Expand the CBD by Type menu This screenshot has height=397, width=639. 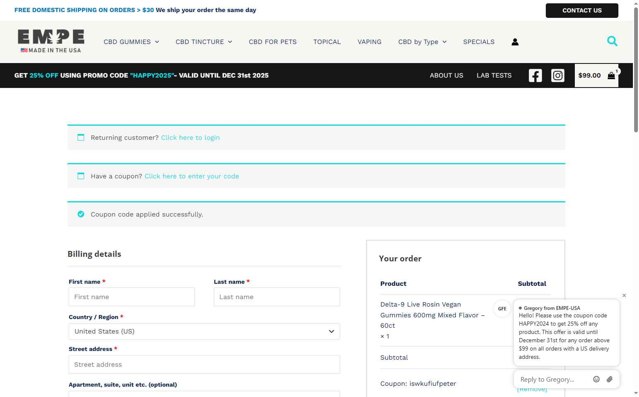(422, 42)
